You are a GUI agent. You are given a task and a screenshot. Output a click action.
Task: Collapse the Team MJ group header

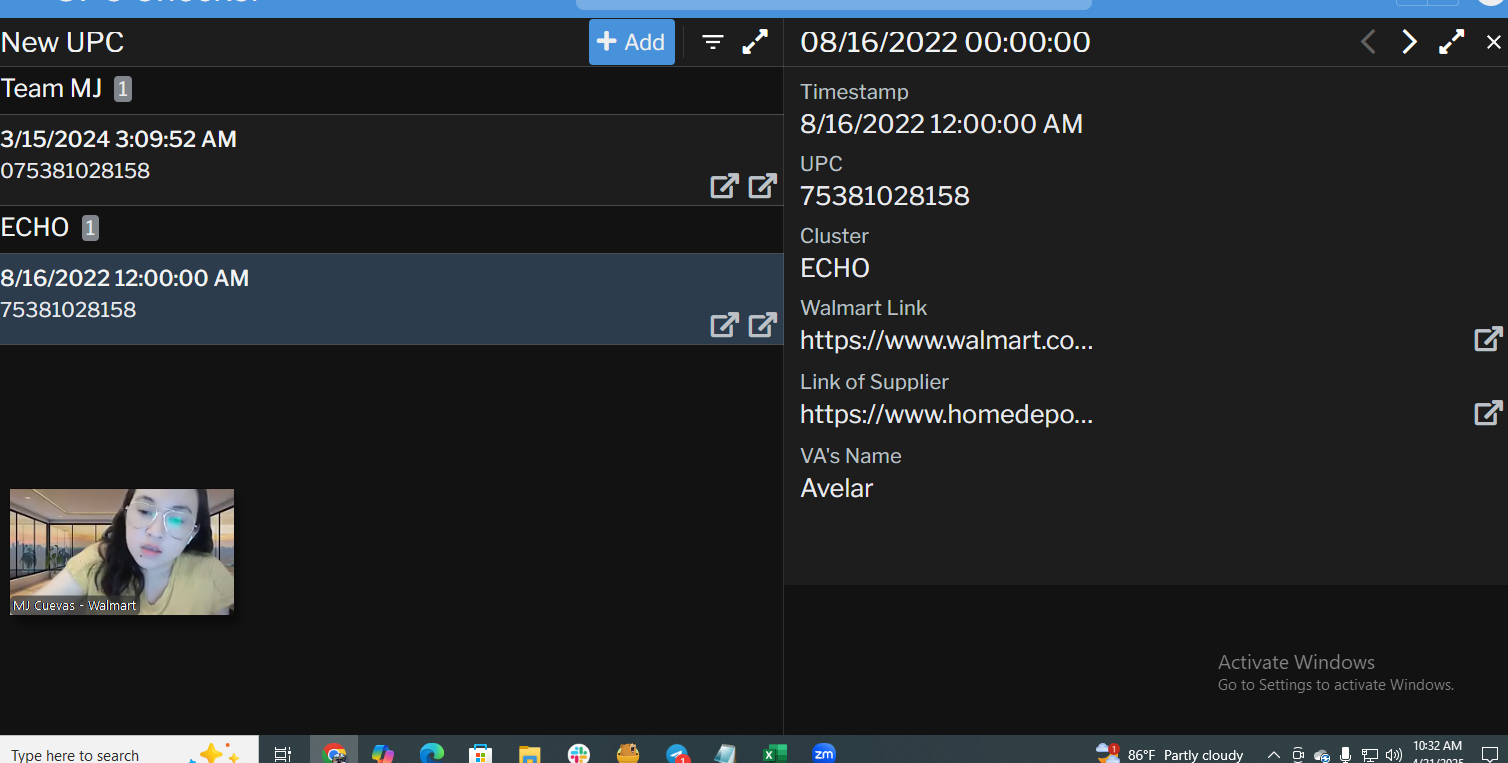coord(52,89)
